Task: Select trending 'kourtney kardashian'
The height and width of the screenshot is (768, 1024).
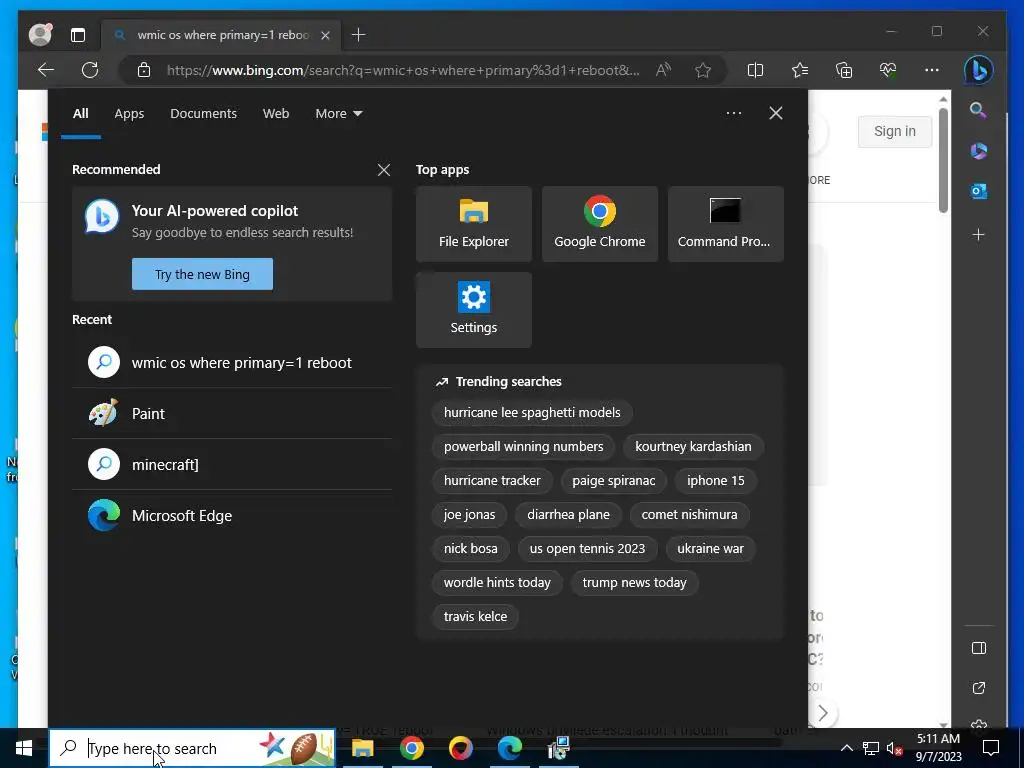Action: (693, 447)
